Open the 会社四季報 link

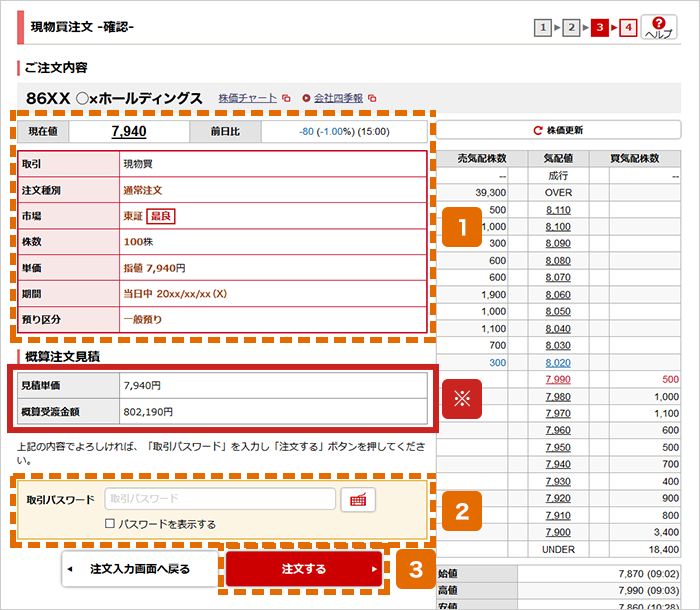338,98
